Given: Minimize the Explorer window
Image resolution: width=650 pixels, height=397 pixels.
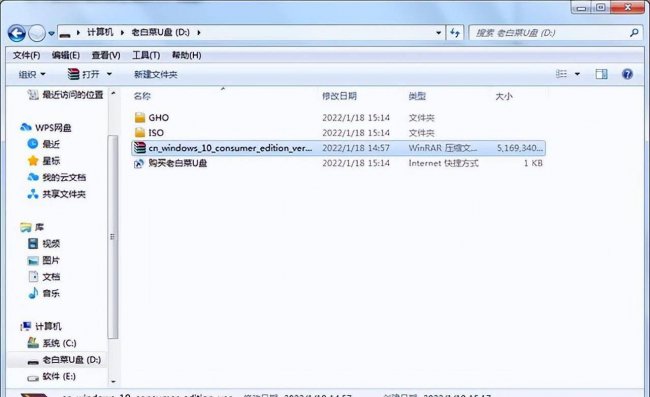Looking at the screenshot, I should [x=582, y=8].
